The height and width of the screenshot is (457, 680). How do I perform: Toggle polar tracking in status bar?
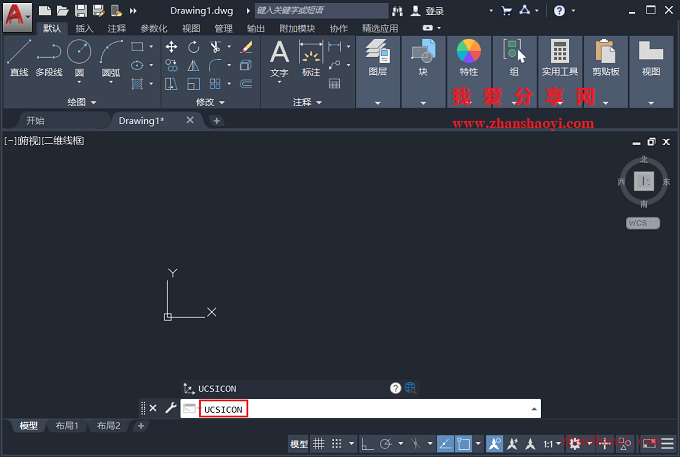click(386, 444)
